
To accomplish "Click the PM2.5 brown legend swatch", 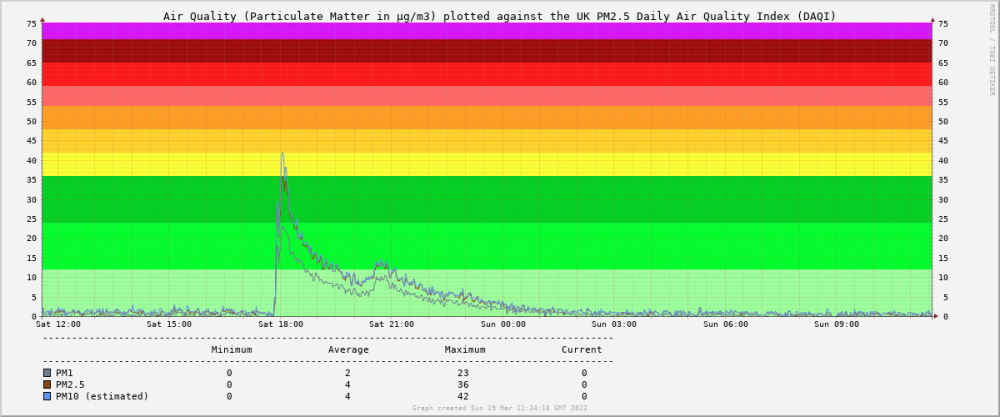I will 47,384.
